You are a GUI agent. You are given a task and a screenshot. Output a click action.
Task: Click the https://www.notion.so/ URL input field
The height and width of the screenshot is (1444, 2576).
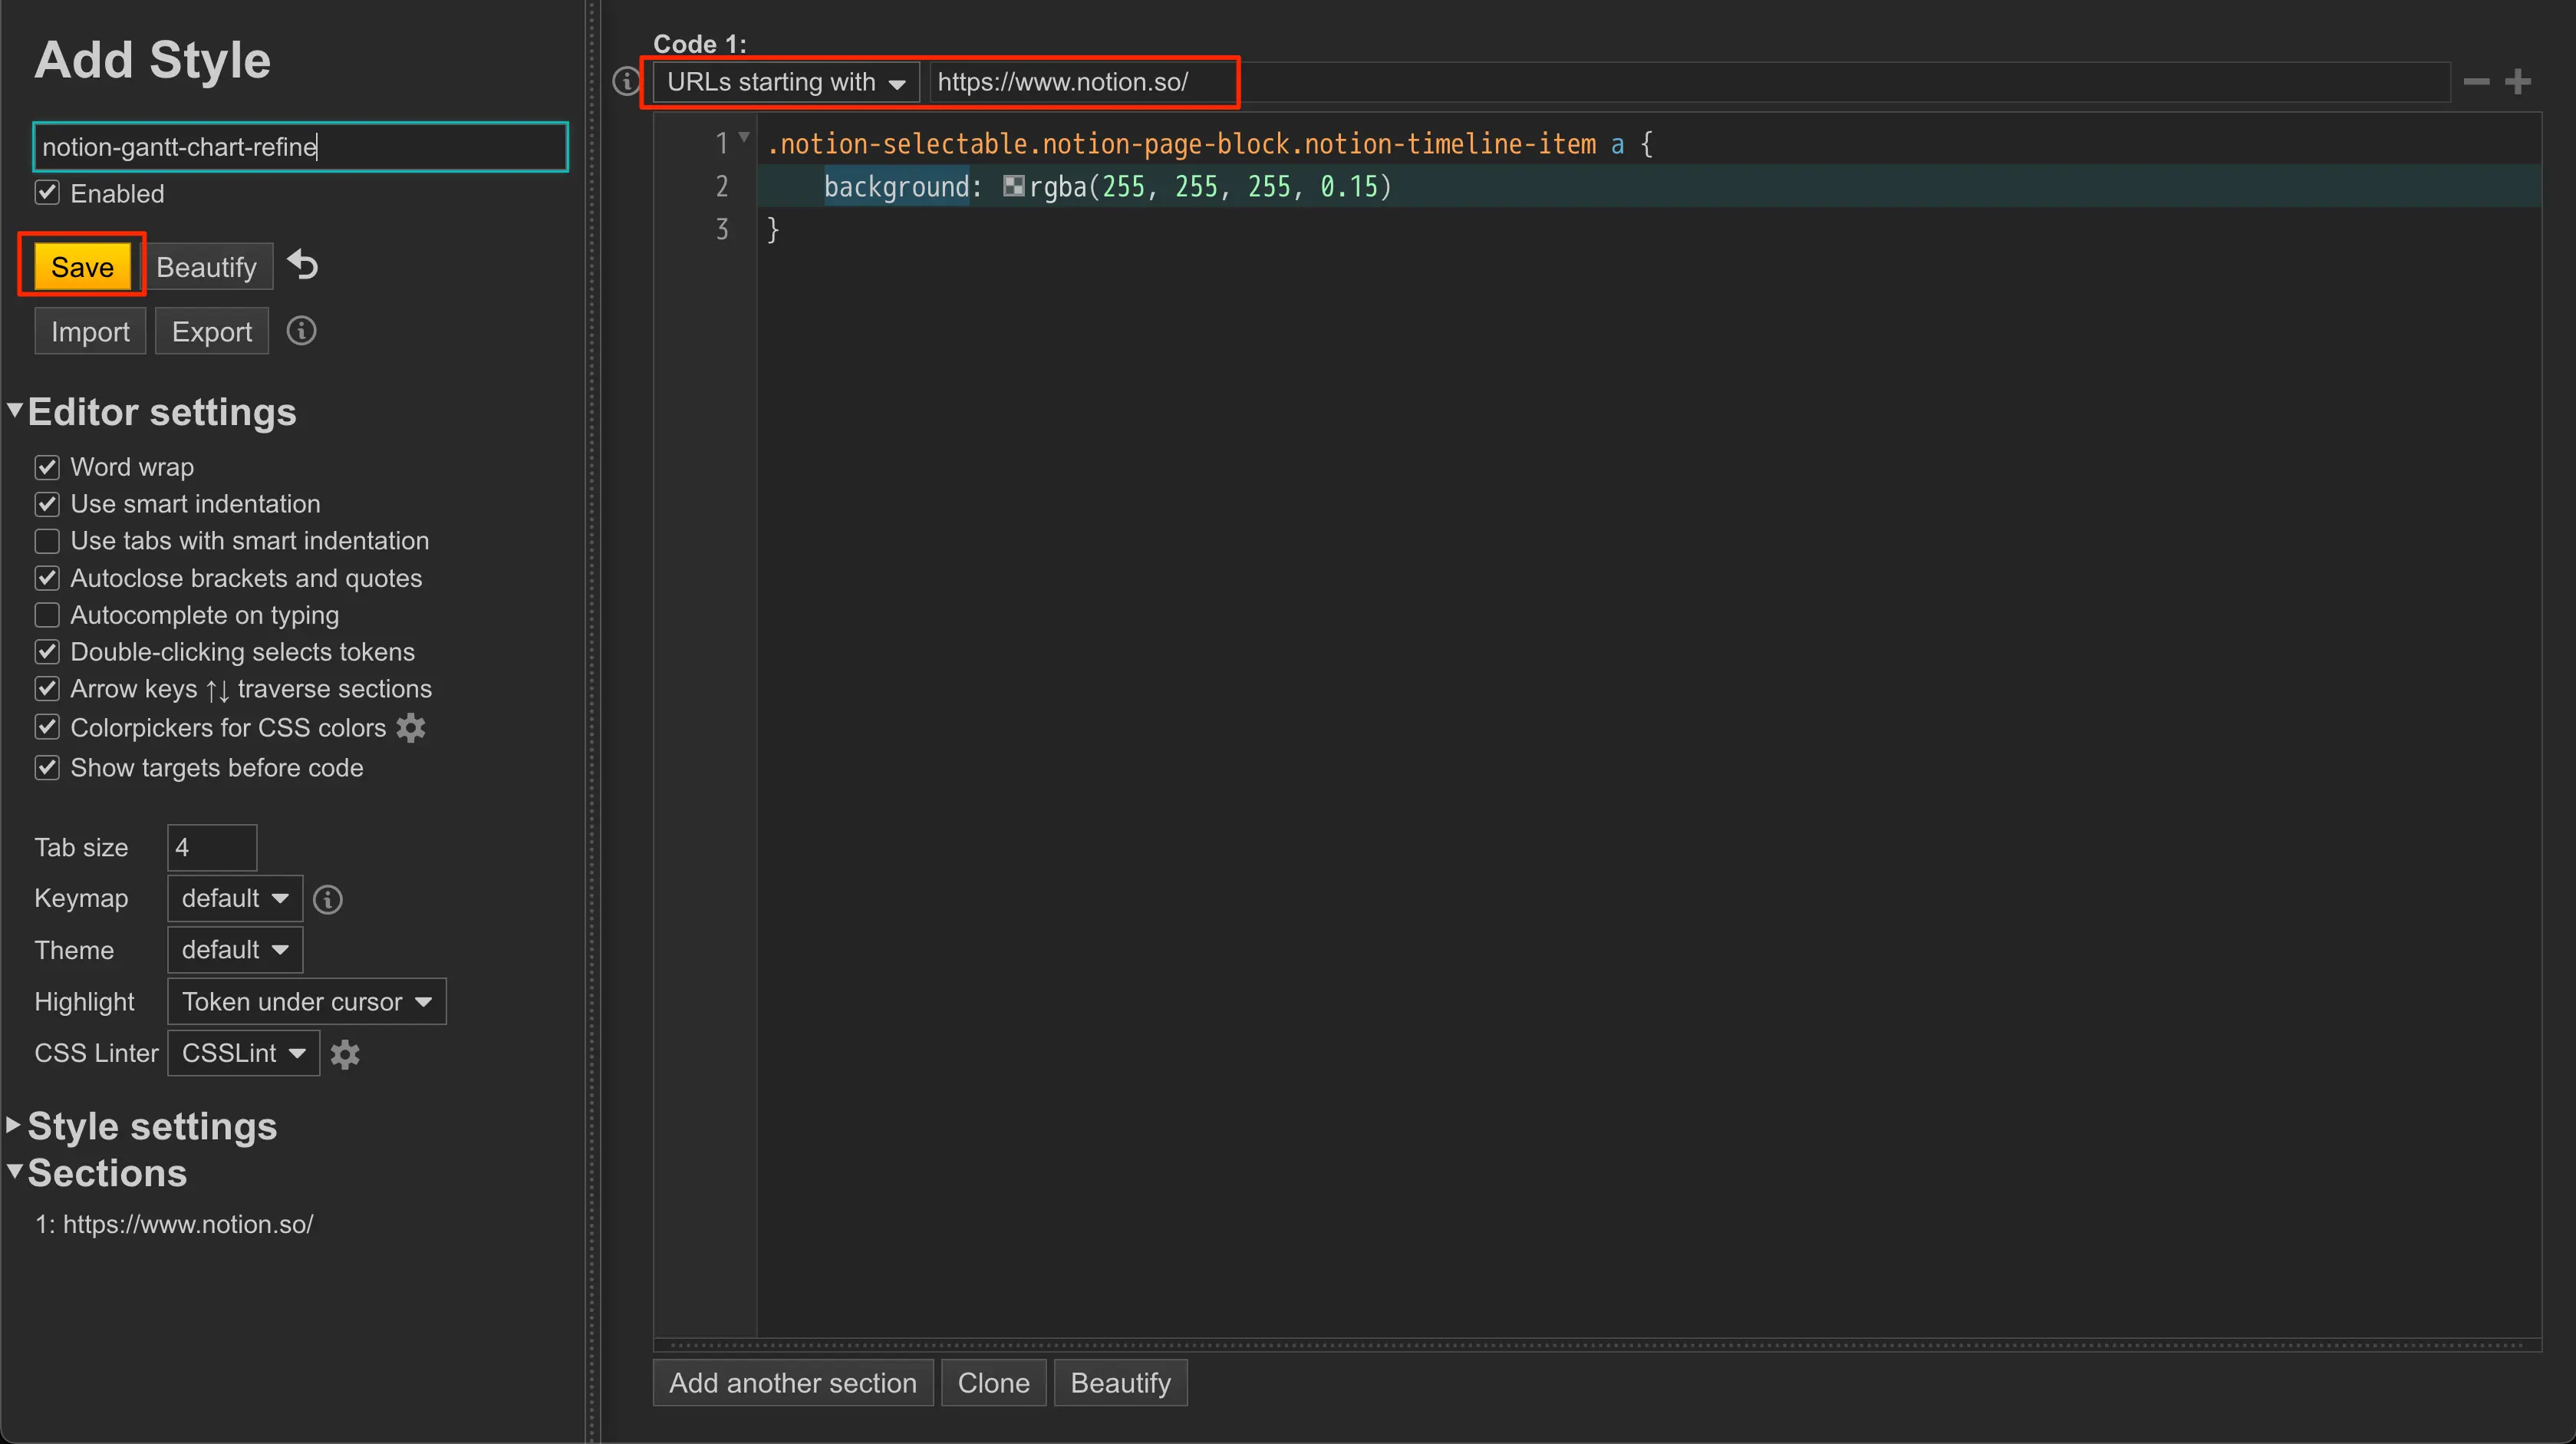coord(1690,82)
